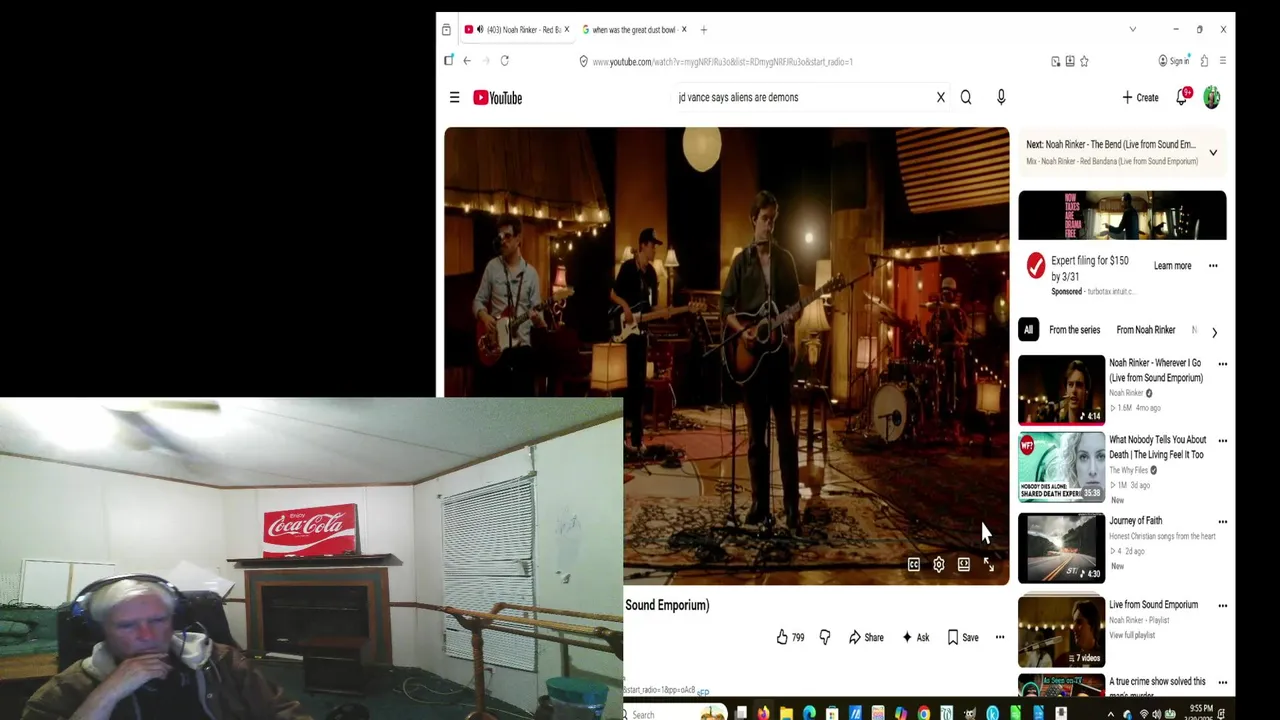Open the account avatar menu

(1212, 97)
